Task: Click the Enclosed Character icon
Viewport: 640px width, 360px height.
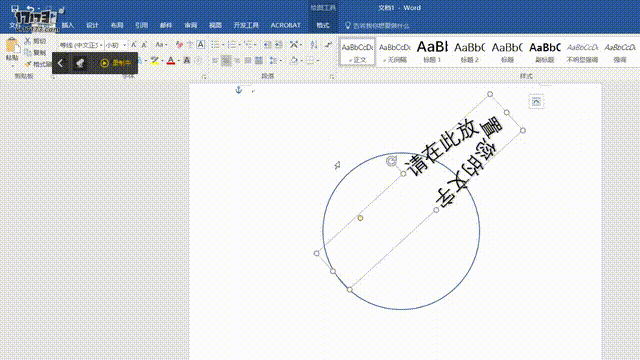Action: [198, 60]
